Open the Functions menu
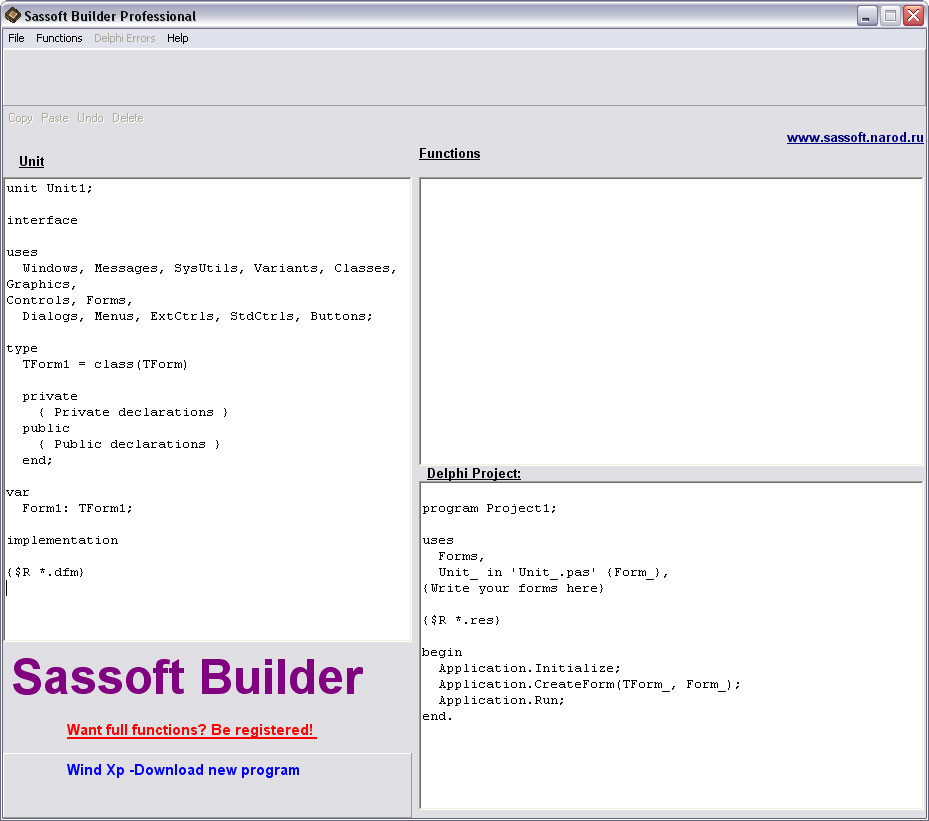The width and height of the screenshot is (929, 821). tap(59, 38)
